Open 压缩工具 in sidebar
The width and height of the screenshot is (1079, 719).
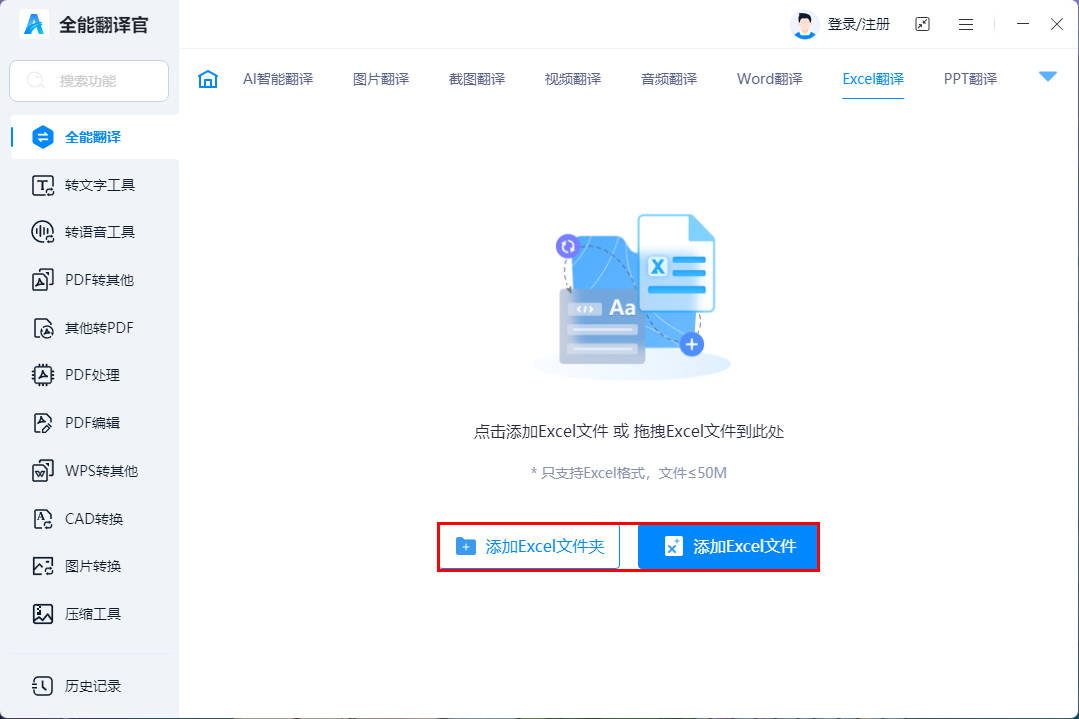click(x=95, y=614)
